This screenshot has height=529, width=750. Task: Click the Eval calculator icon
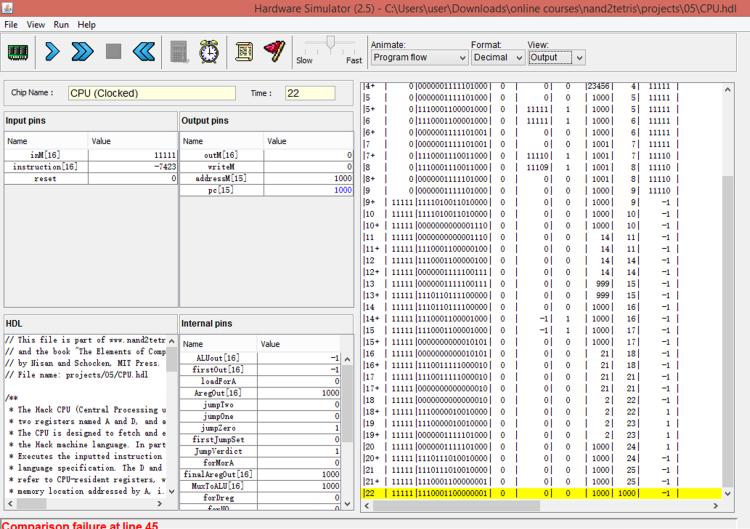pos(182,51)
